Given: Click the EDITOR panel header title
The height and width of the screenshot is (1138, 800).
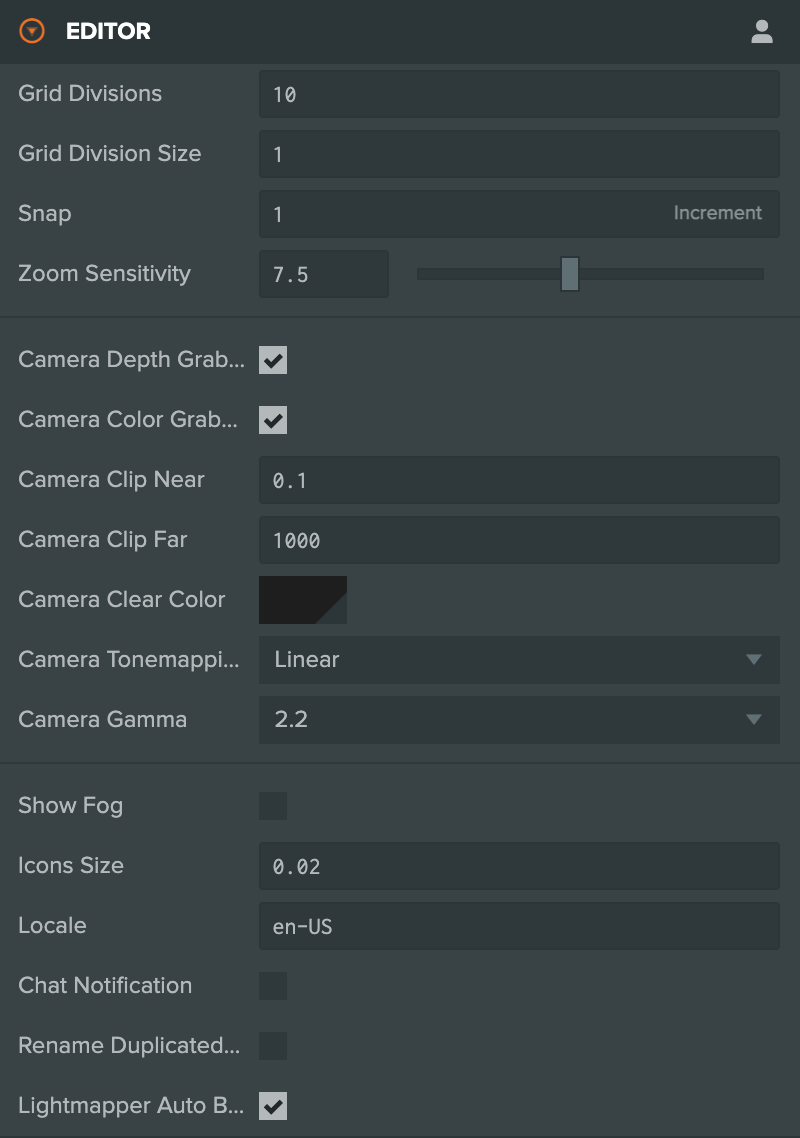Looking at the screenshot, I should [108, 31].
